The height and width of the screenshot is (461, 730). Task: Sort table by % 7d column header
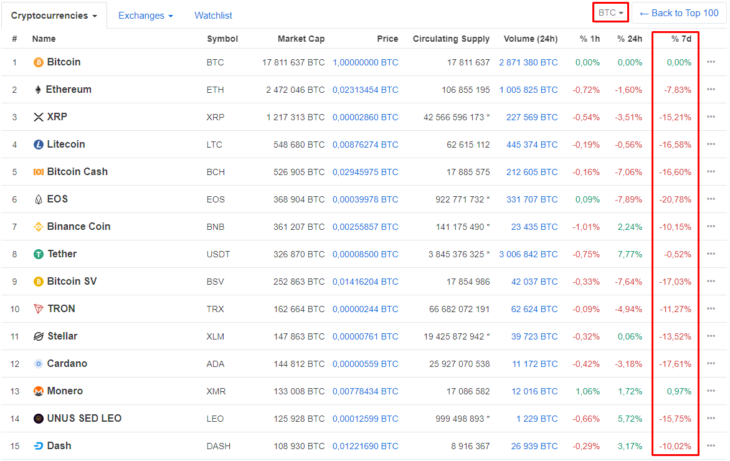click(x=681, y=39)
